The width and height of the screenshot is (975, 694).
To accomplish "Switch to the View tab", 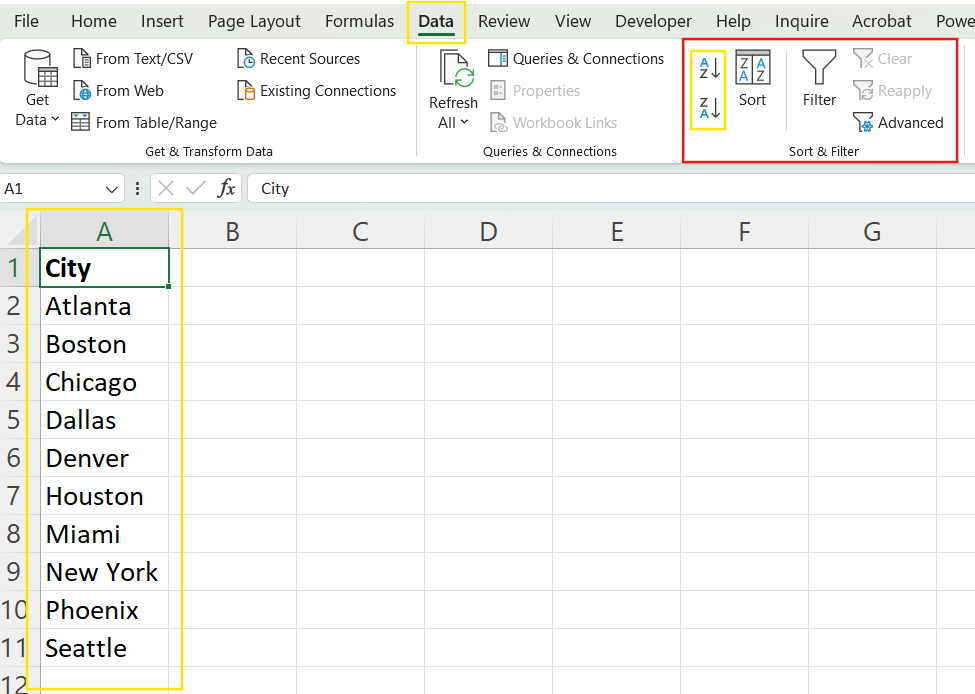I will (x=573, y=21).
